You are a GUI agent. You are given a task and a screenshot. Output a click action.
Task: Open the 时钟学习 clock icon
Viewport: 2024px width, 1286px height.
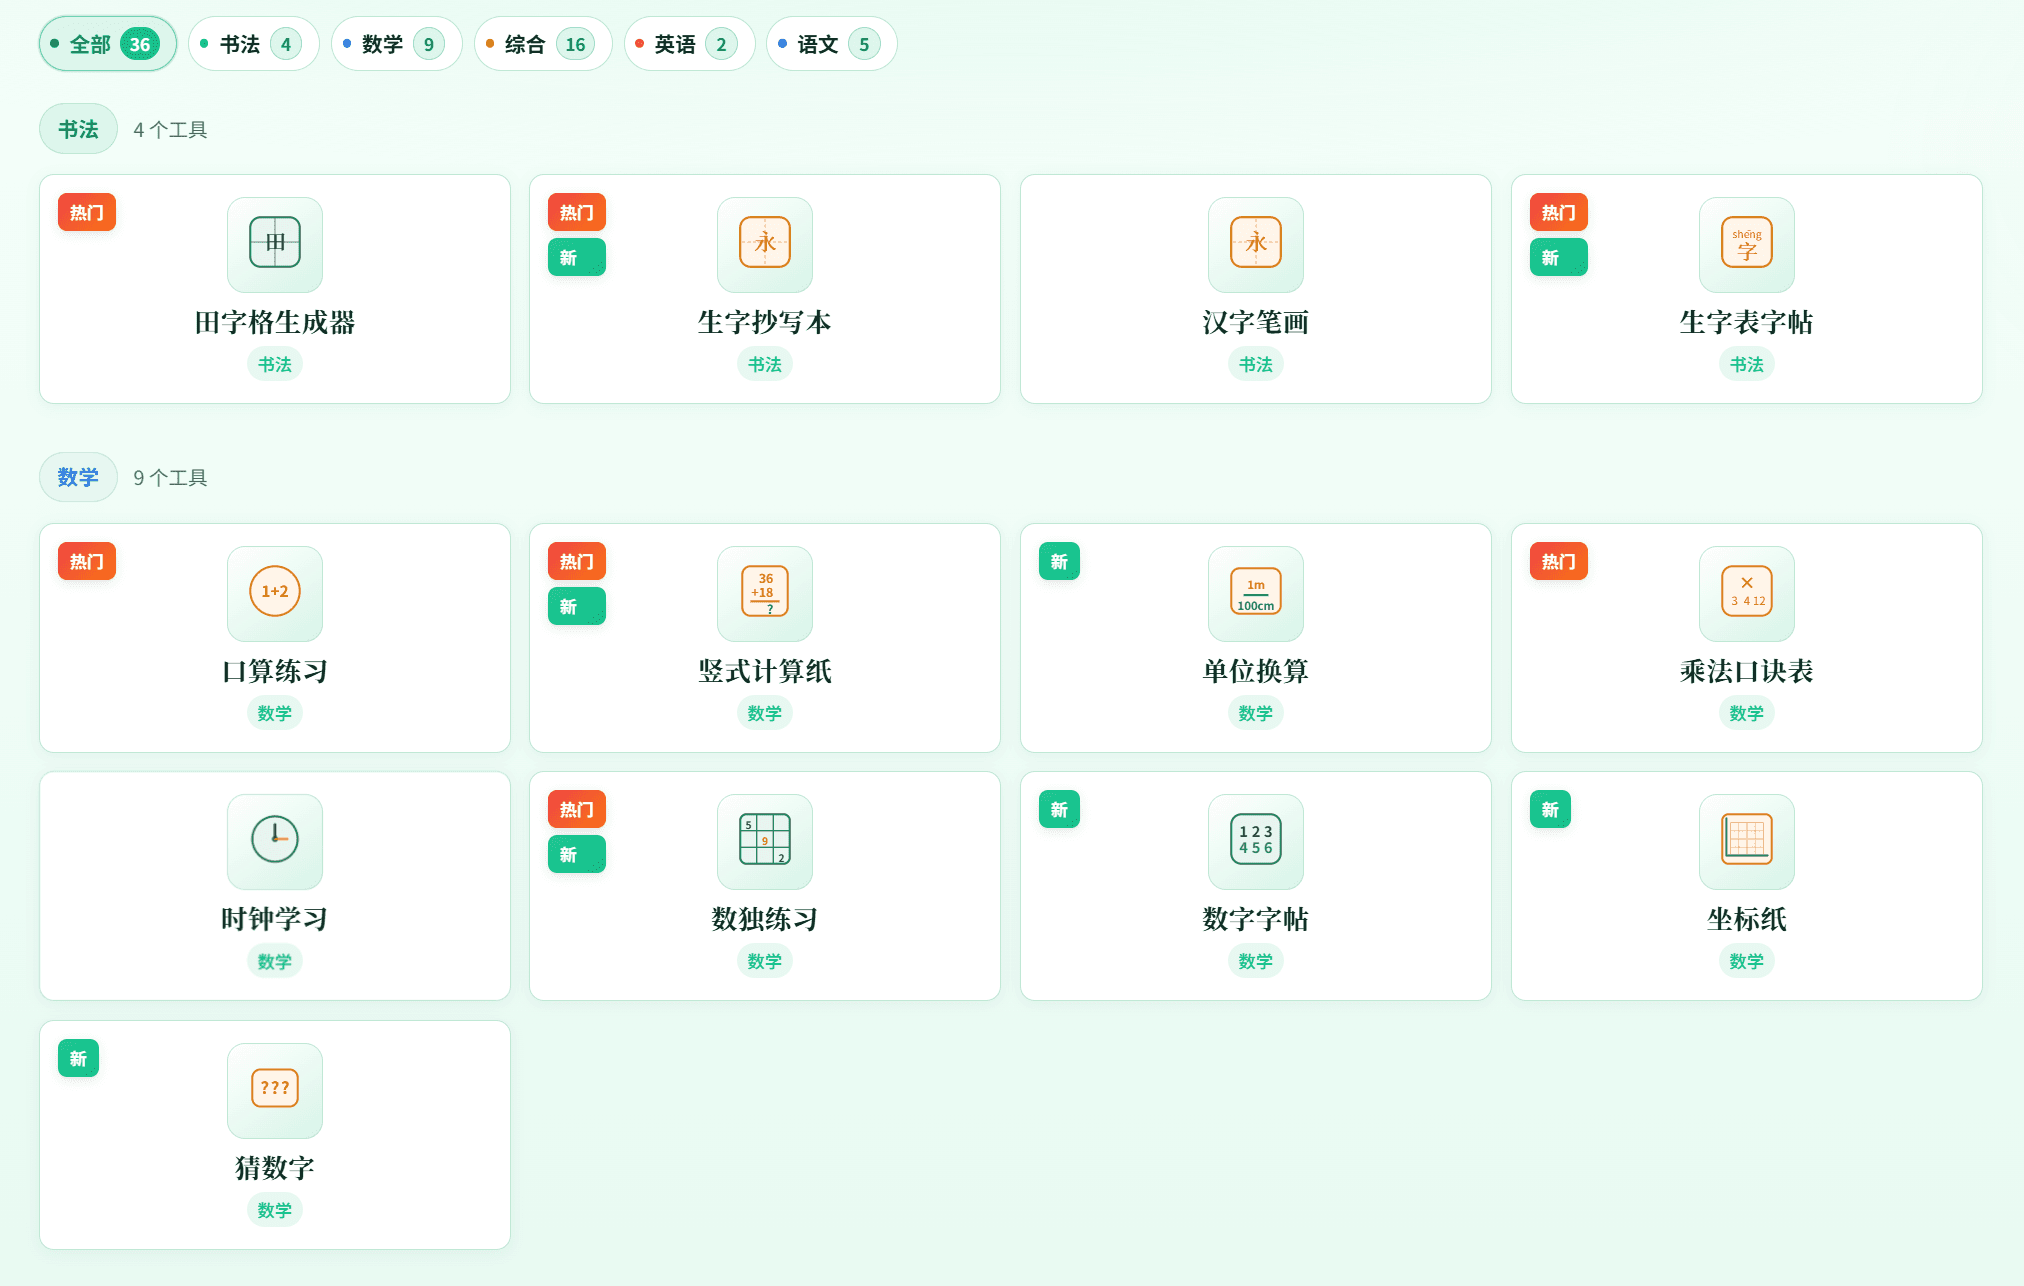(275, 841)
